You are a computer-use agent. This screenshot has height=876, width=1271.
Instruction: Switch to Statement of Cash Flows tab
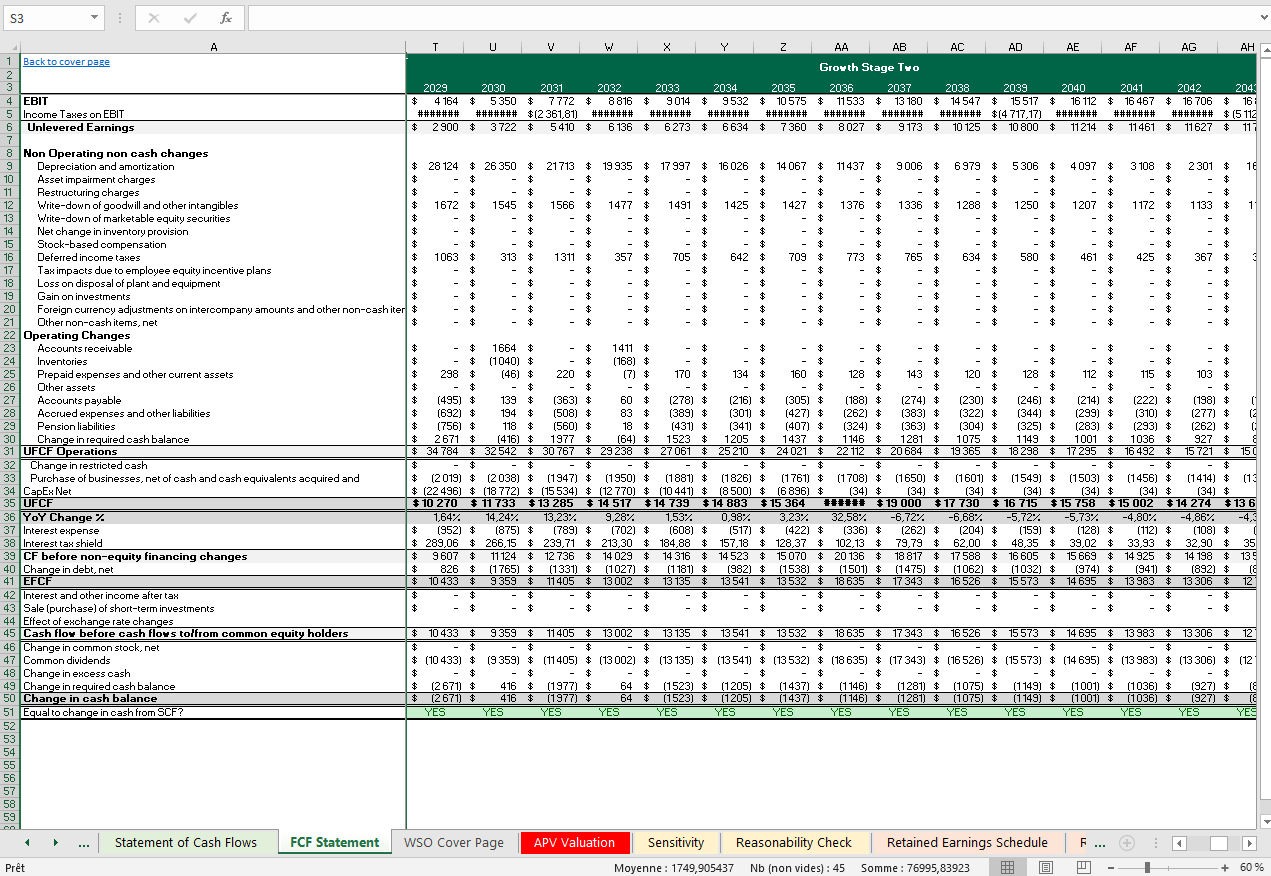(186, 843)
